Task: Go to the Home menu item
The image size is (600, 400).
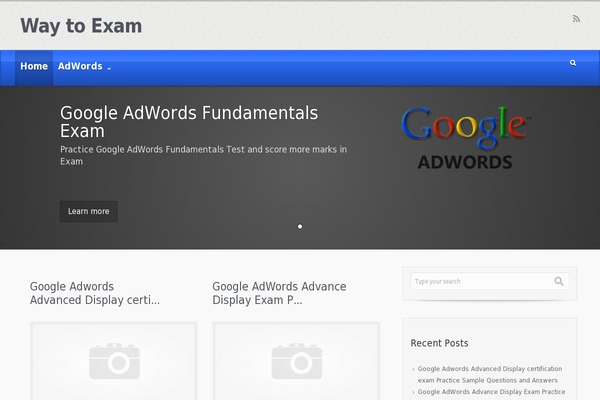Action: click(34, 66)
